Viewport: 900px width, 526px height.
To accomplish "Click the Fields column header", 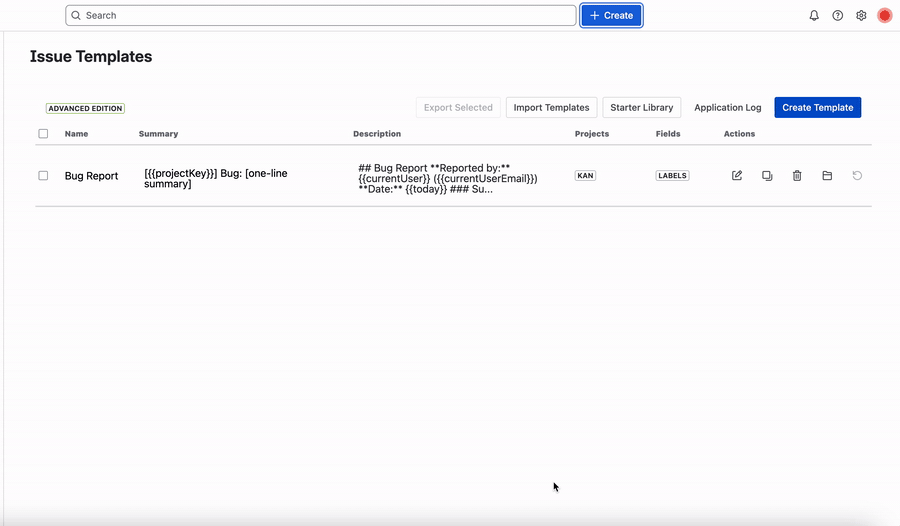I will click(668, 134).
